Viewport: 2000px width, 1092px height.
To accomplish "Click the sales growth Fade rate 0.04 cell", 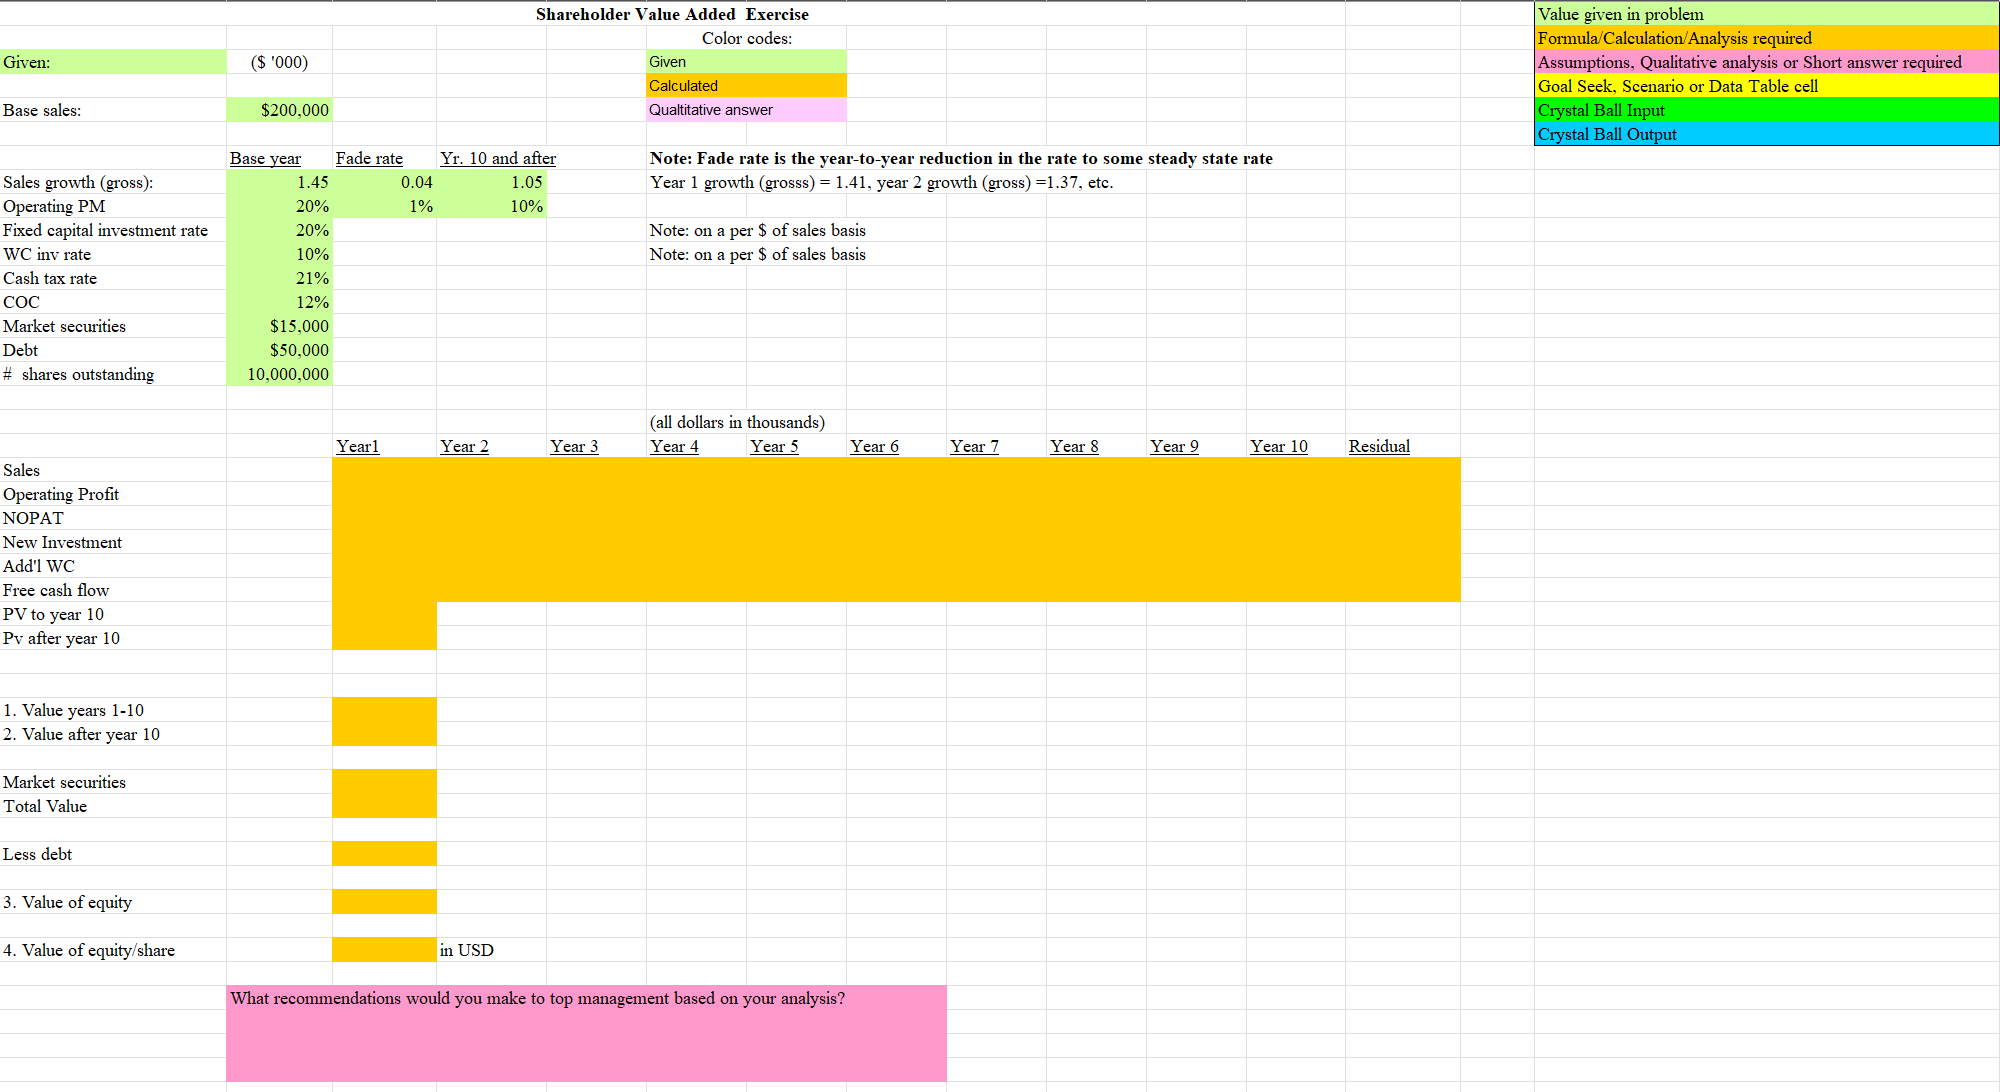I will pyautogui.click(x=385, y=182).
